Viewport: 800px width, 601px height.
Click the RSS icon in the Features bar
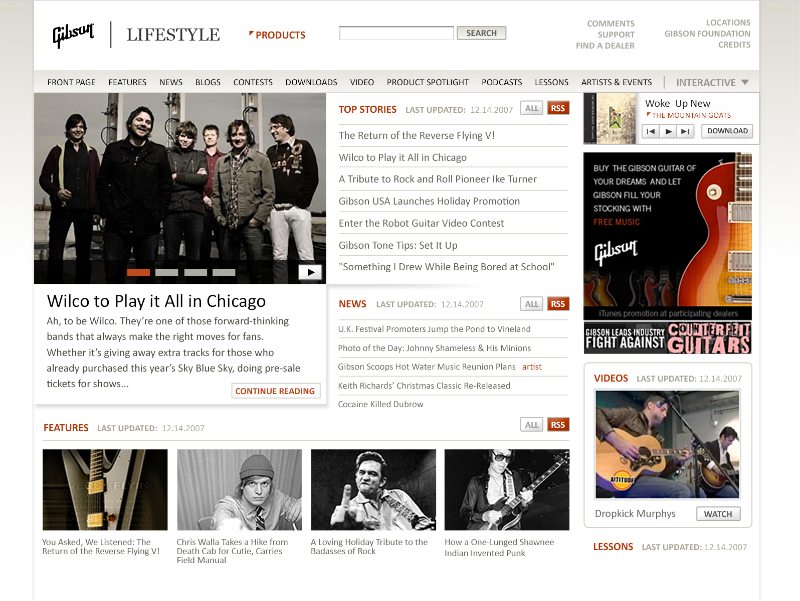[558, 424]
